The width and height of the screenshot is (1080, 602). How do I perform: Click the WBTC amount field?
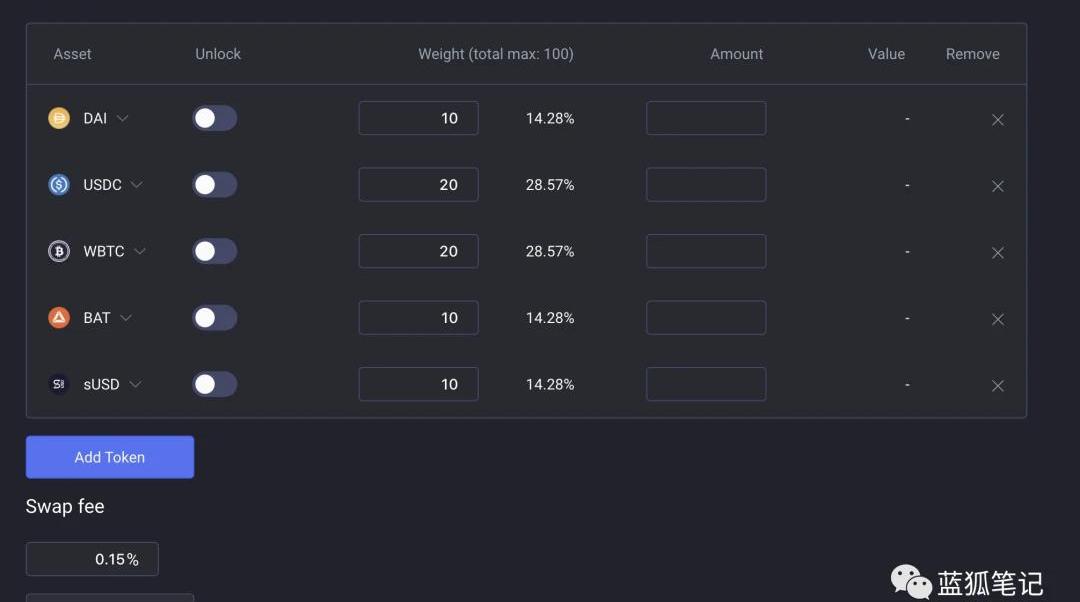click(x=706, y=251)
